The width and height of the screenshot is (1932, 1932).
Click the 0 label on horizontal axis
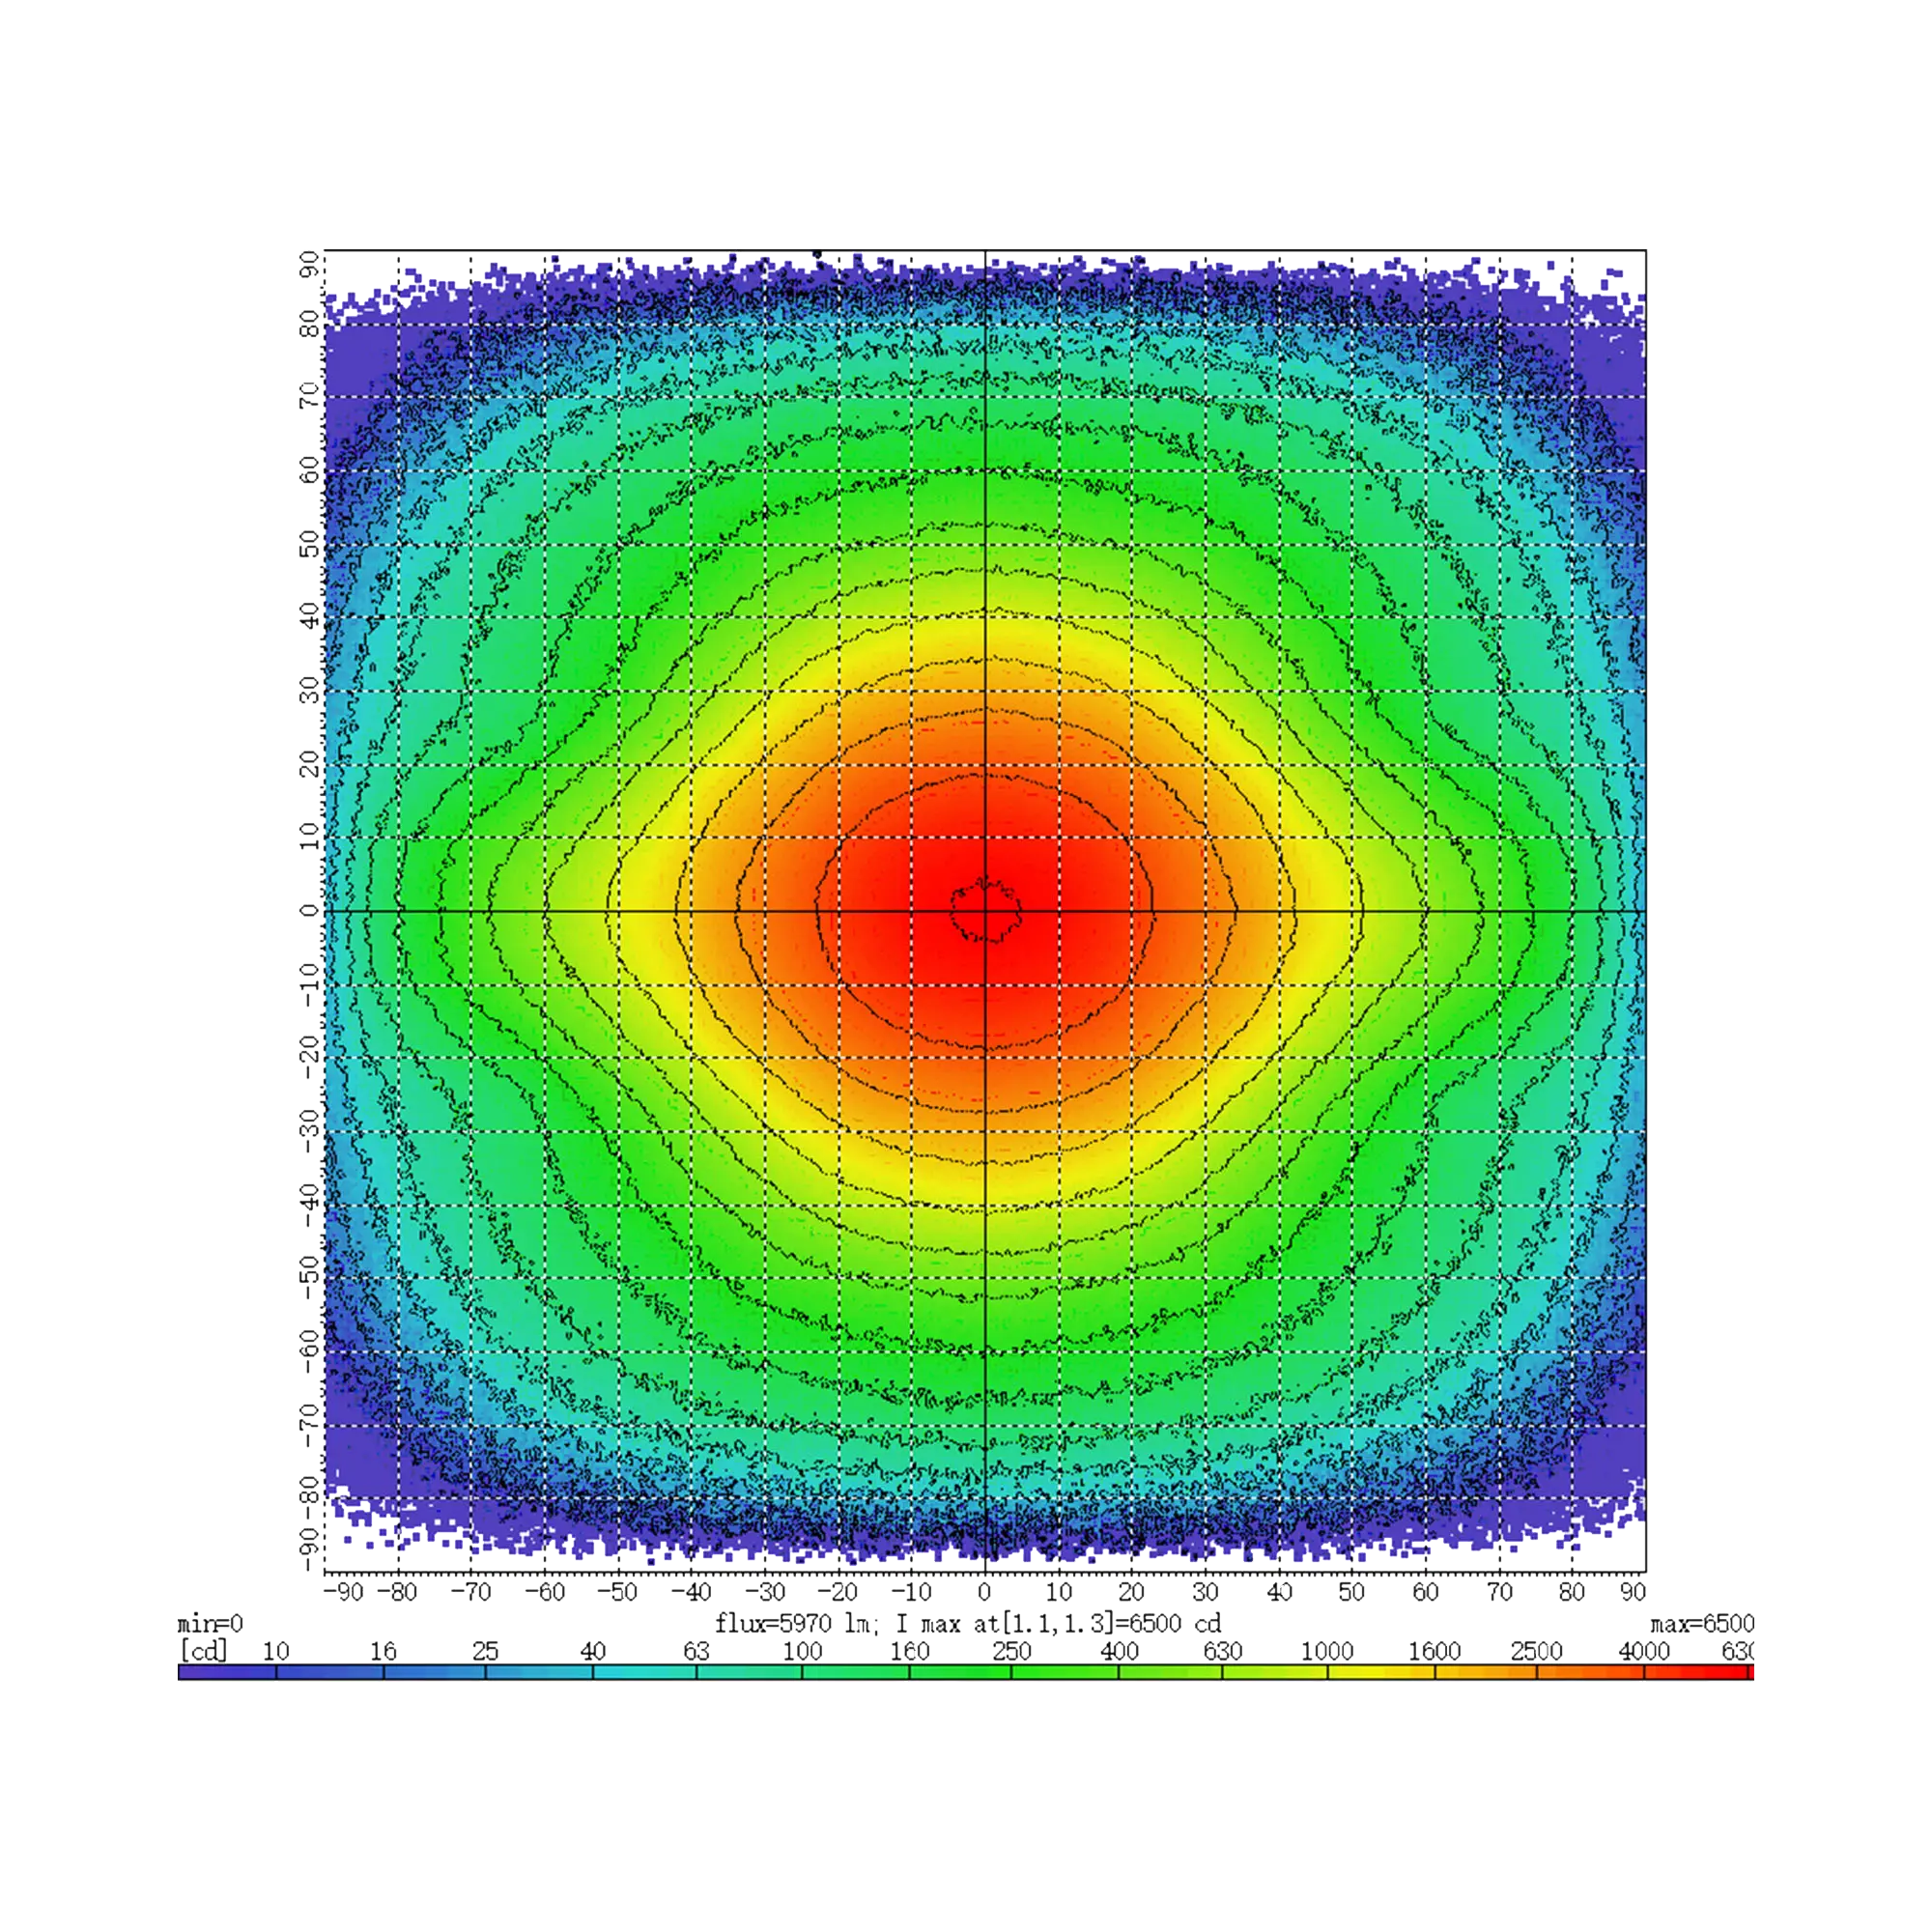point(985,1591)
